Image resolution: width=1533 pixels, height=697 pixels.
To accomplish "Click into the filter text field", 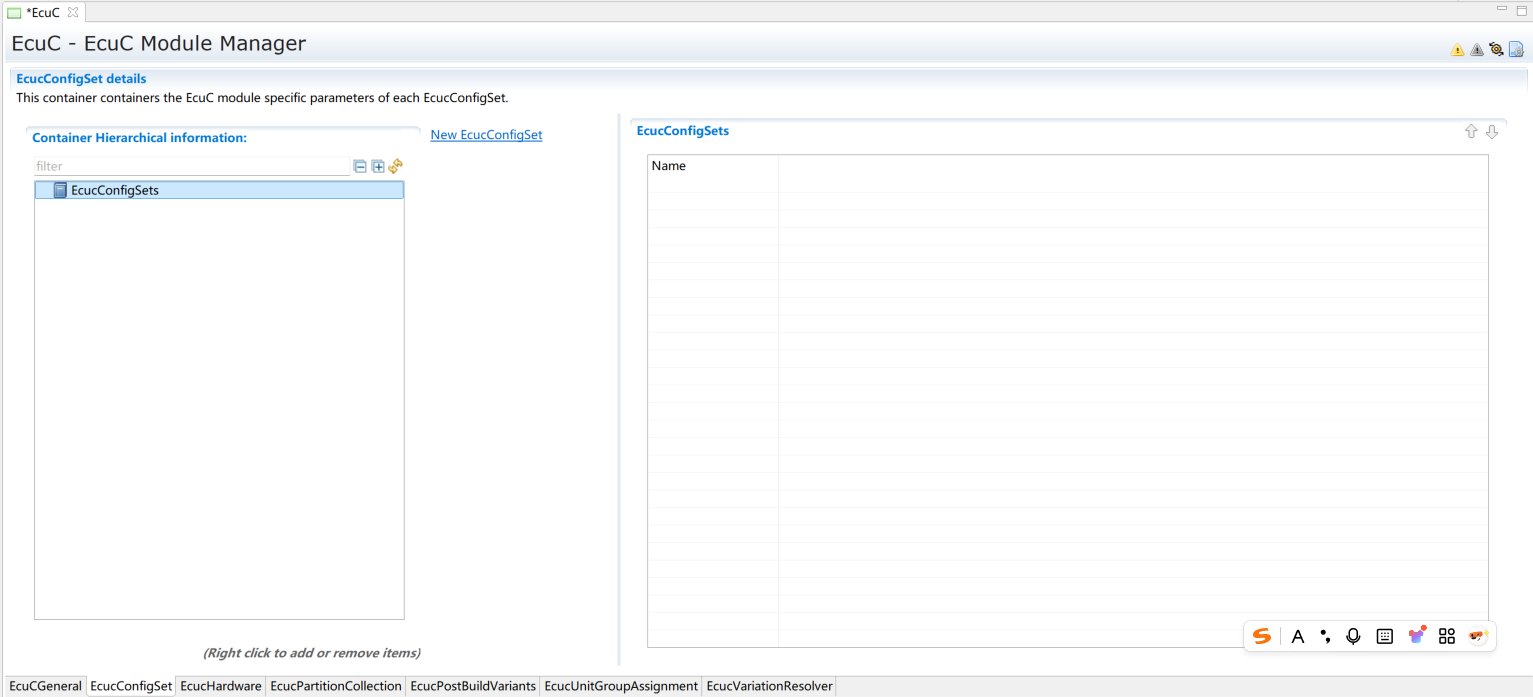I will click(190, 166).
